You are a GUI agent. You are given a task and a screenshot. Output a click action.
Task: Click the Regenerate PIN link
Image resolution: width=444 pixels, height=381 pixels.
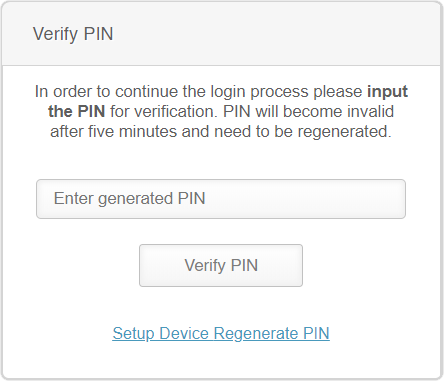point(271,333)
